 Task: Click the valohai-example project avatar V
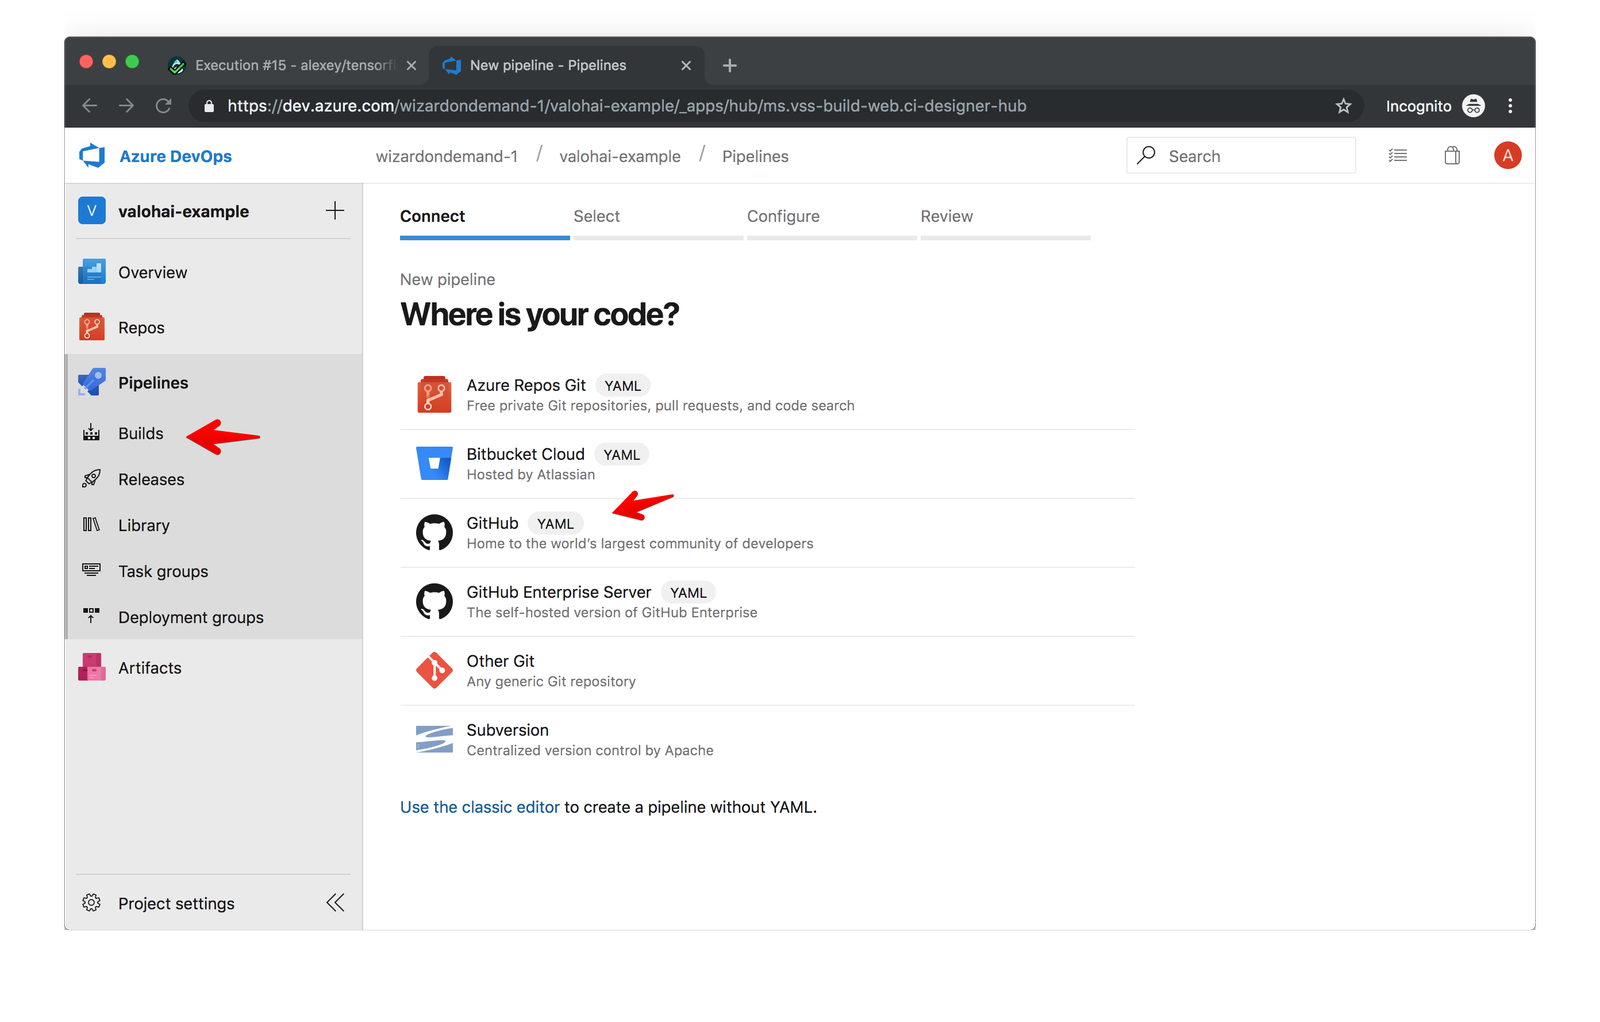point(92,210)
